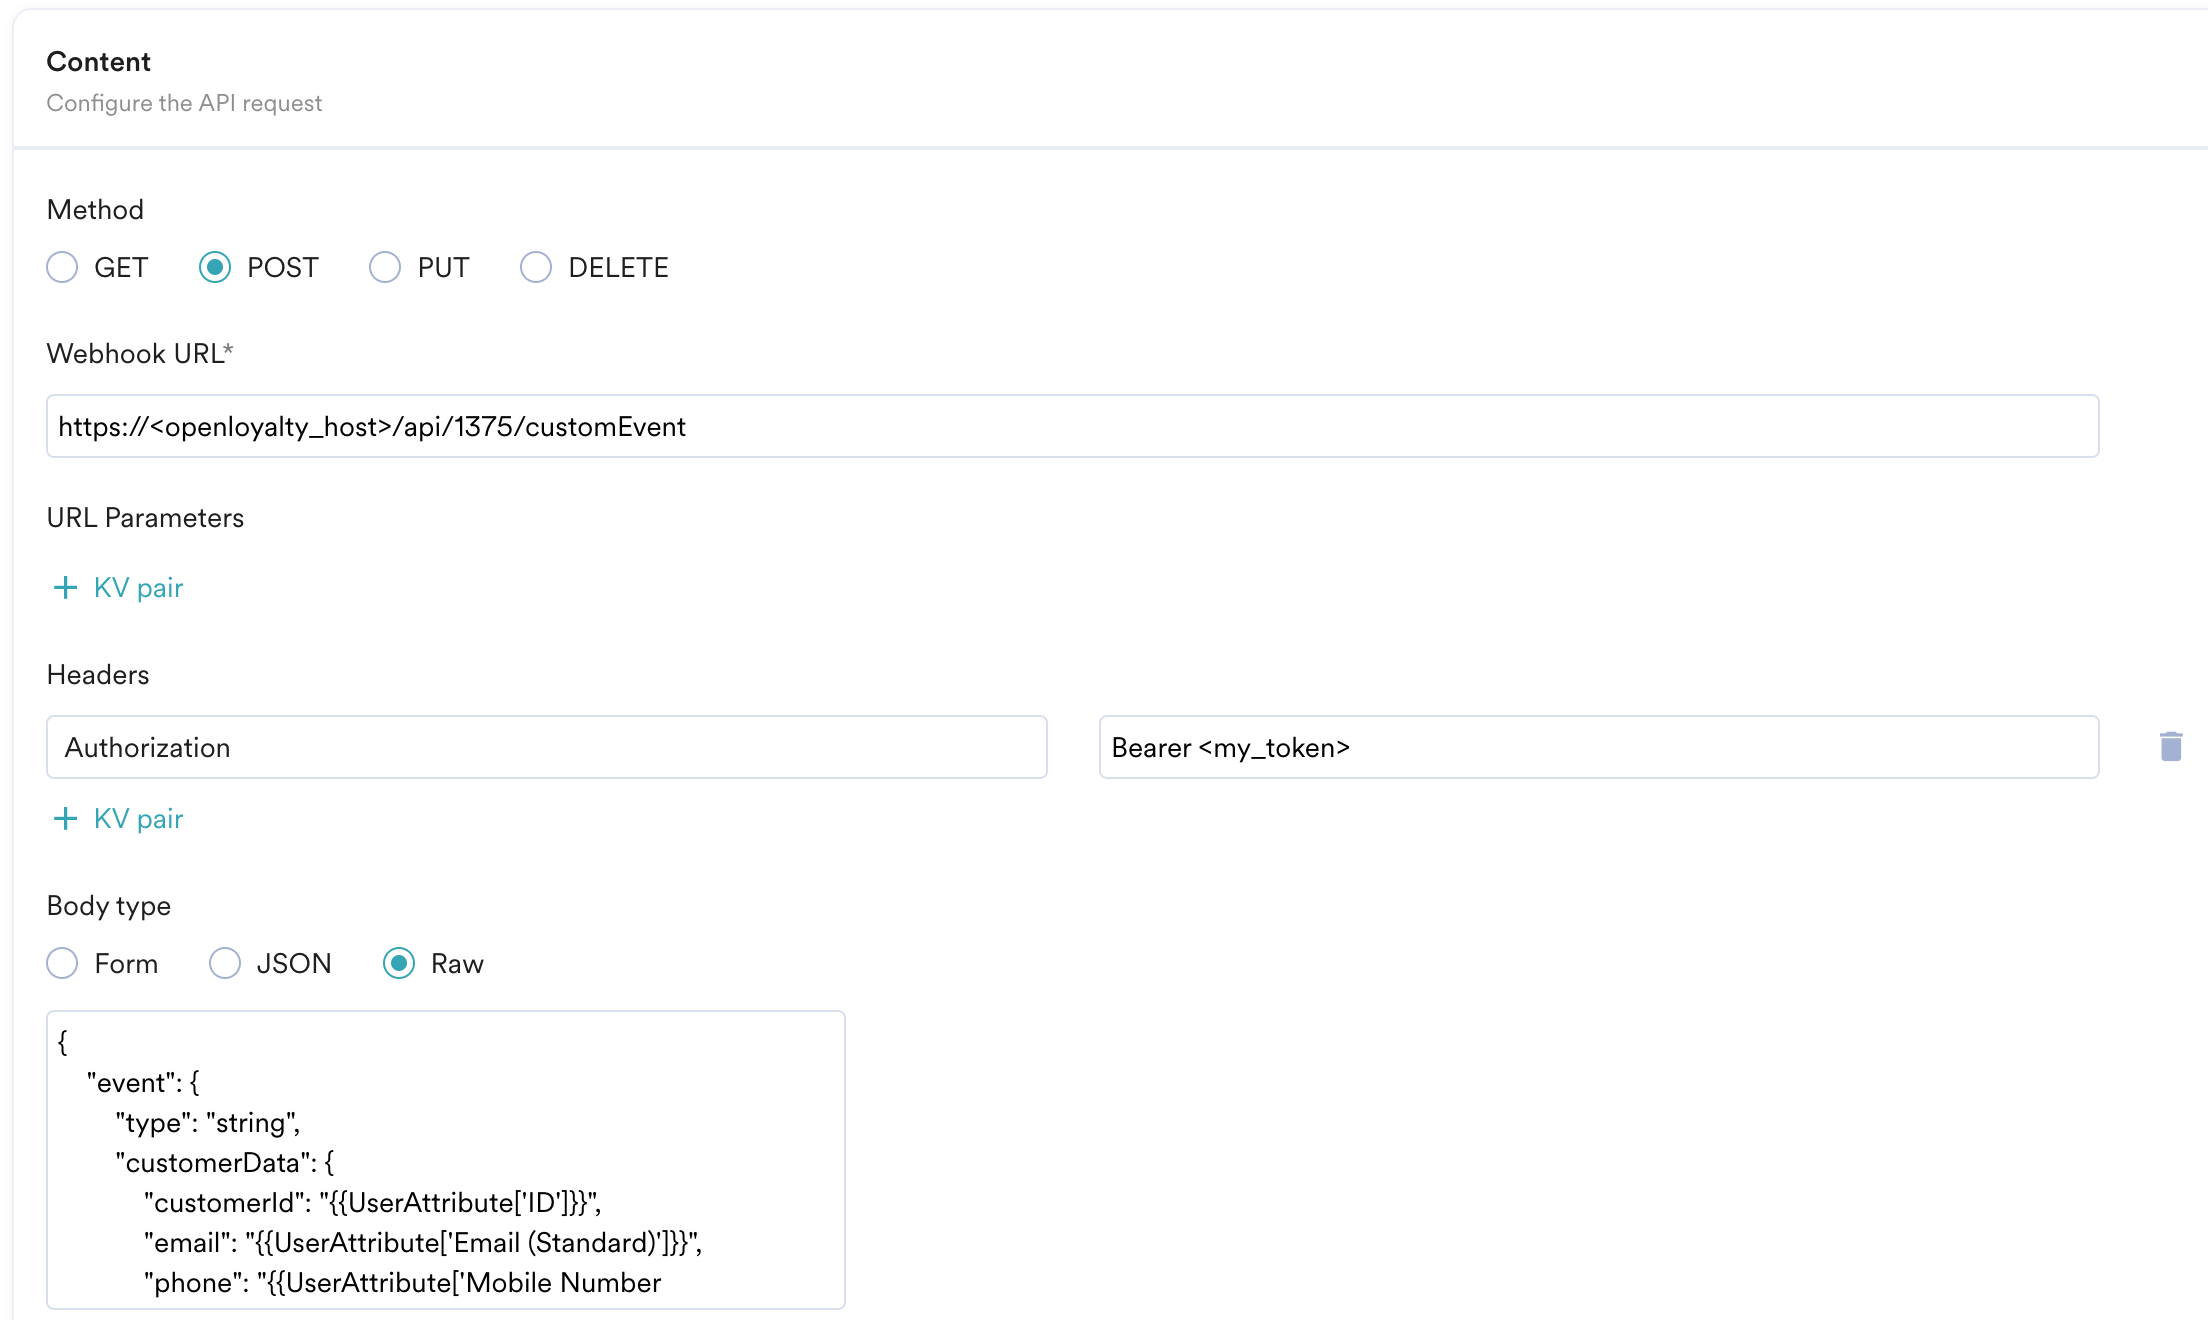Click the plus icon below the Authorization header
The width and height of the screenshot is (2208, 1320).
pyautogui.click(x=64, y=818)
